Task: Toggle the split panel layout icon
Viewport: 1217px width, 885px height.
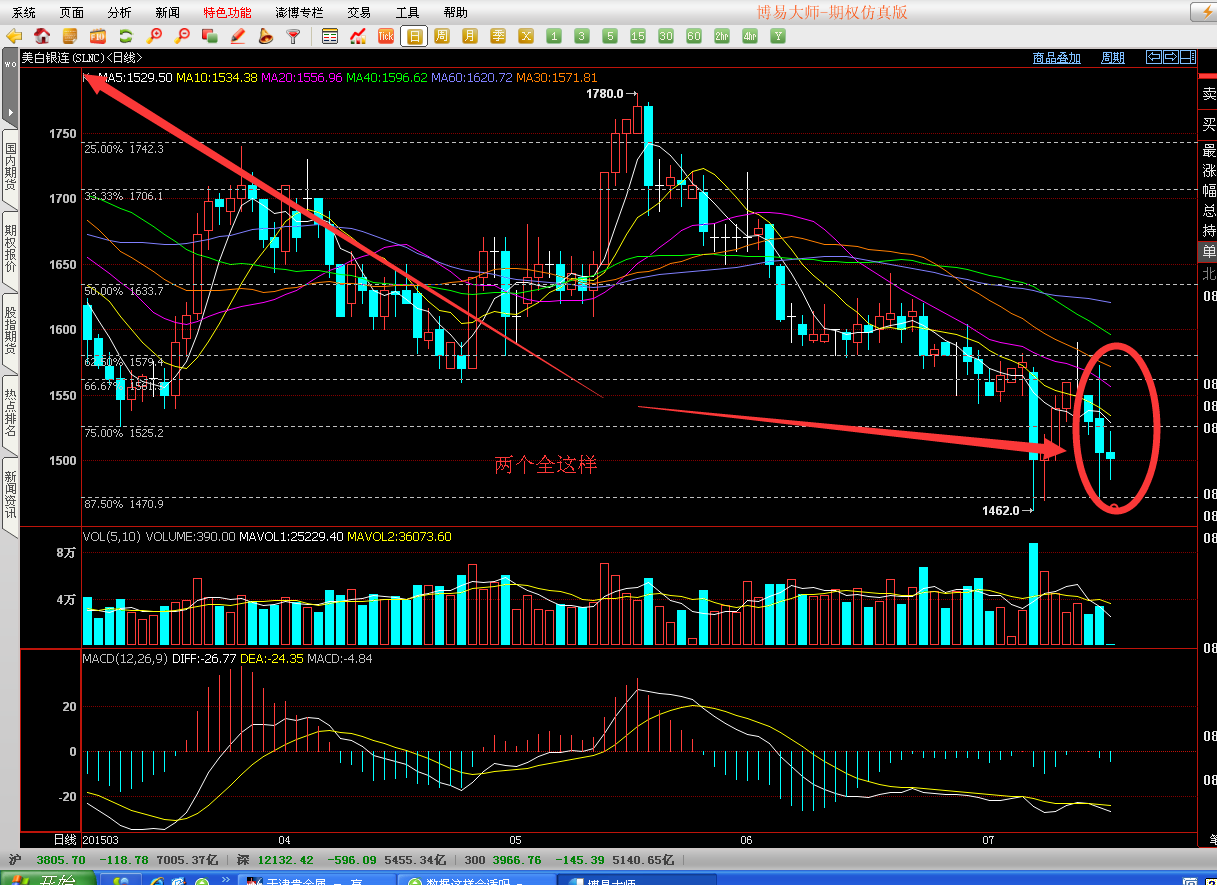Action: point(1187,57)
